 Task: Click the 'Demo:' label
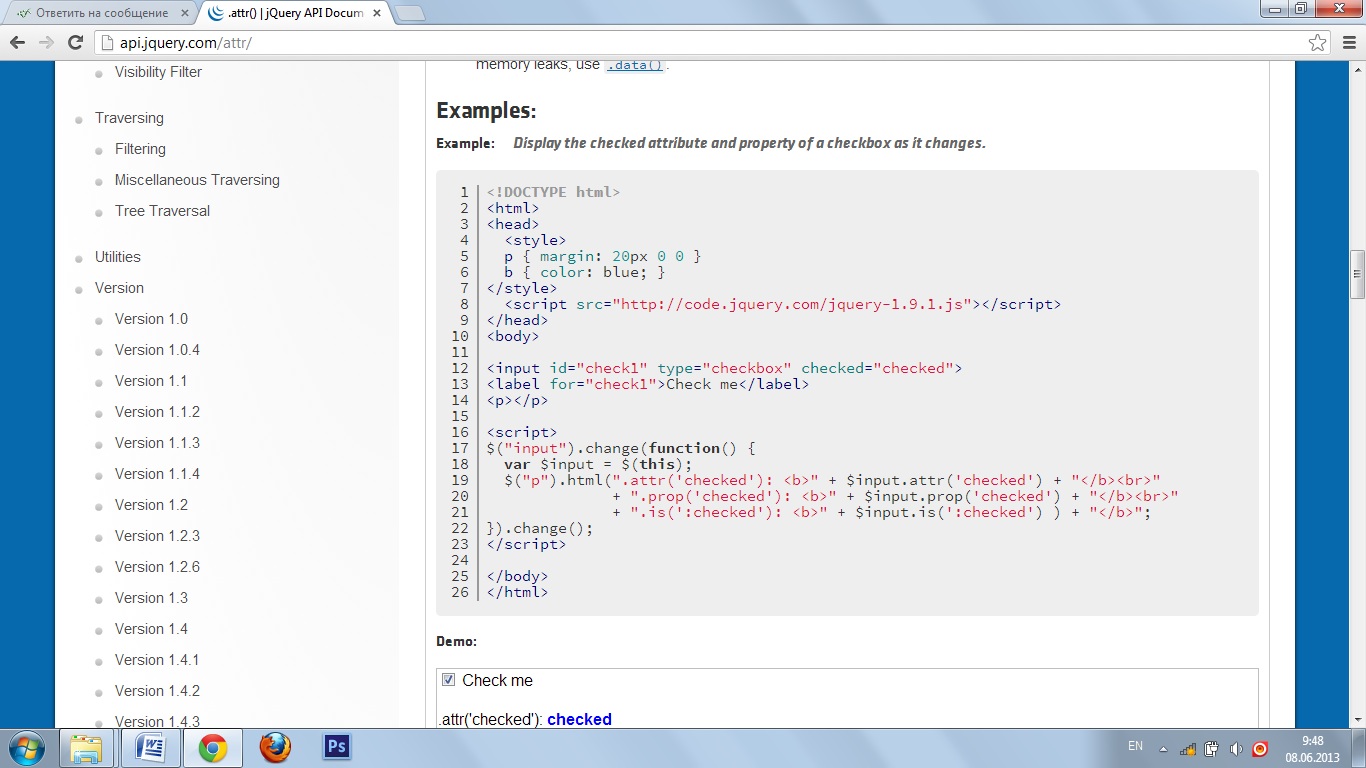pyautogui.click(x=456, y=641)
